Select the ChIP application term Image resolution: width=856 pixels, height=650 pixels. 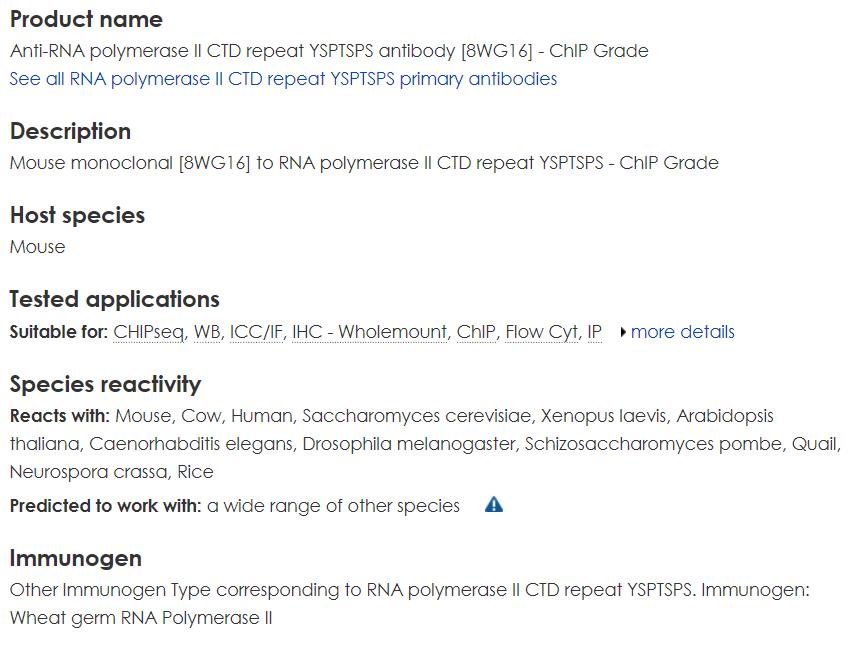[476, 332]
